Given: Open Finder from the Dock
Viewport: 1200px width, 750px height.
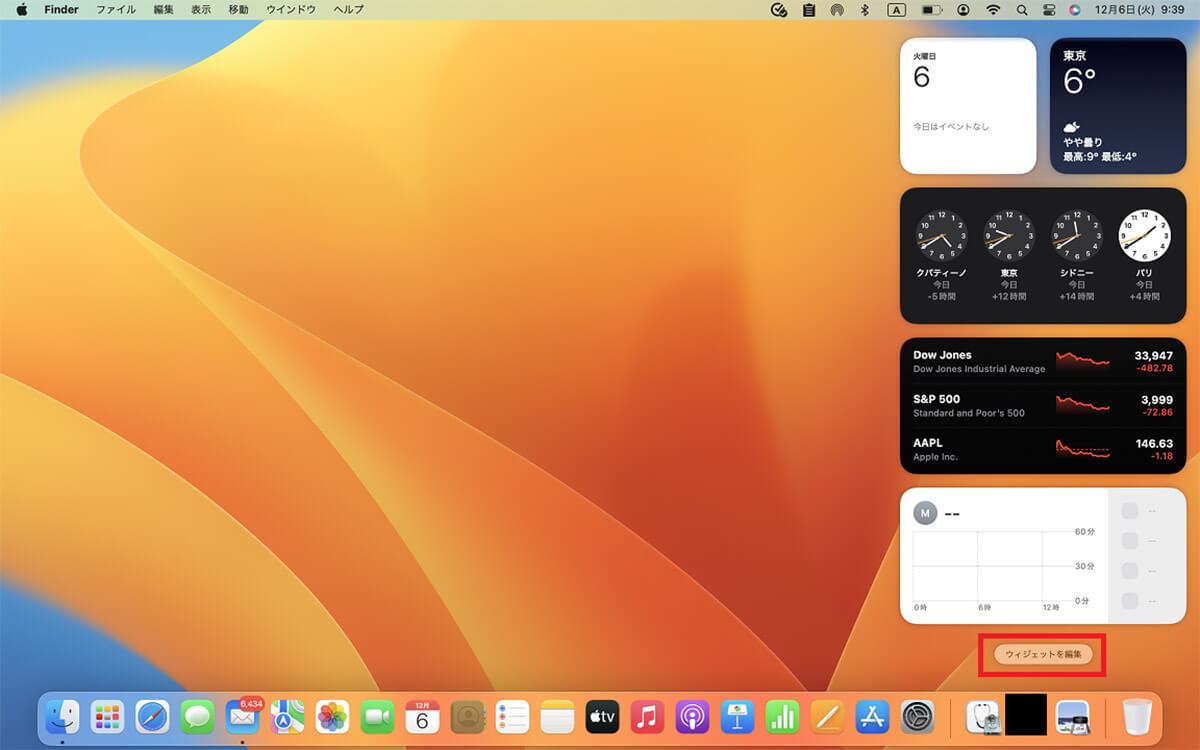Looking at the screenshot, I should tap(63, 716).
